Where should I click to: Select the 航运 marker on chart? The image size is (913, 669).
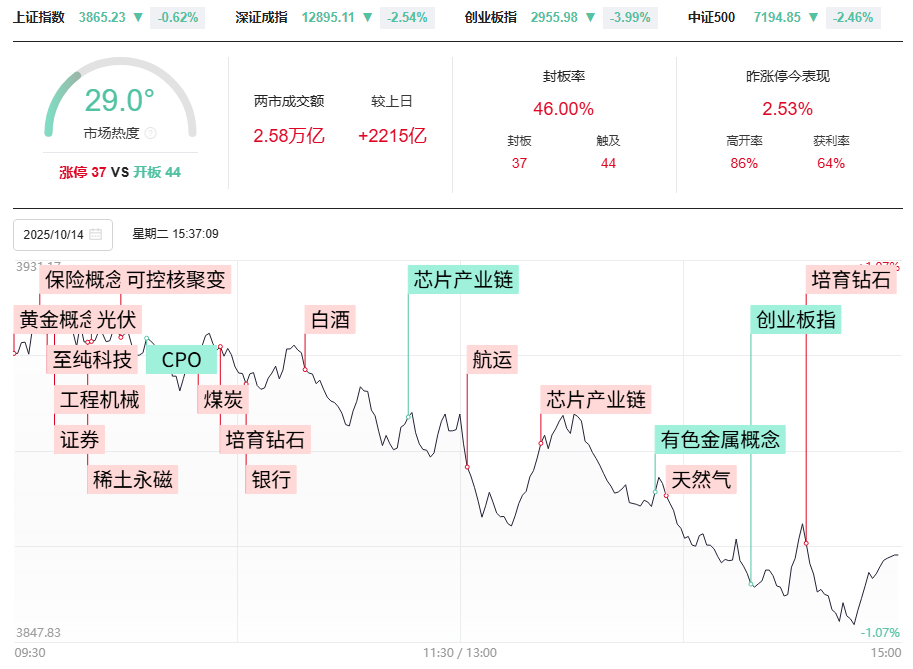491,360
